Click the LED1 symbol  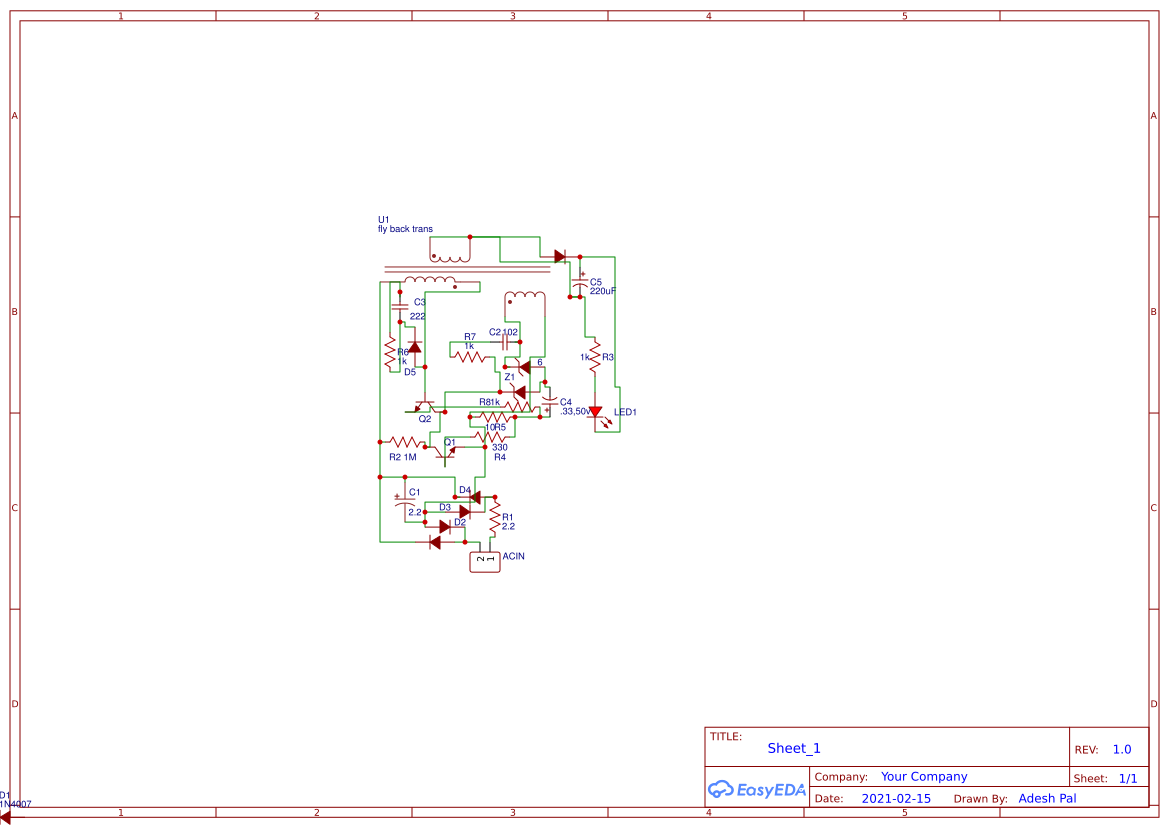[594, 412]
